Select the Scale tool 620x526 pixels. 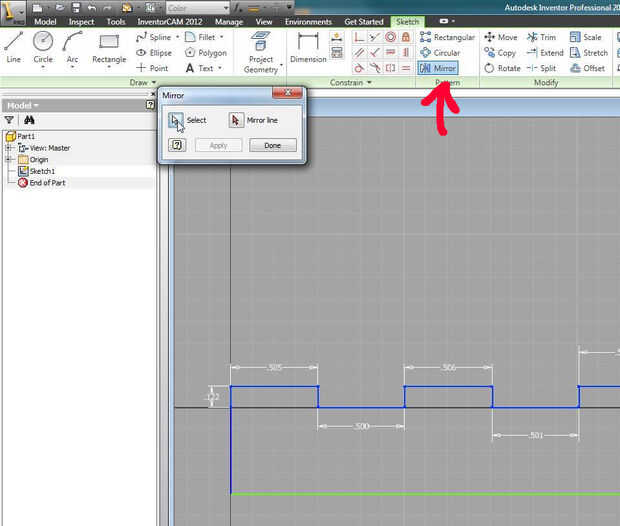click(585, 37)
